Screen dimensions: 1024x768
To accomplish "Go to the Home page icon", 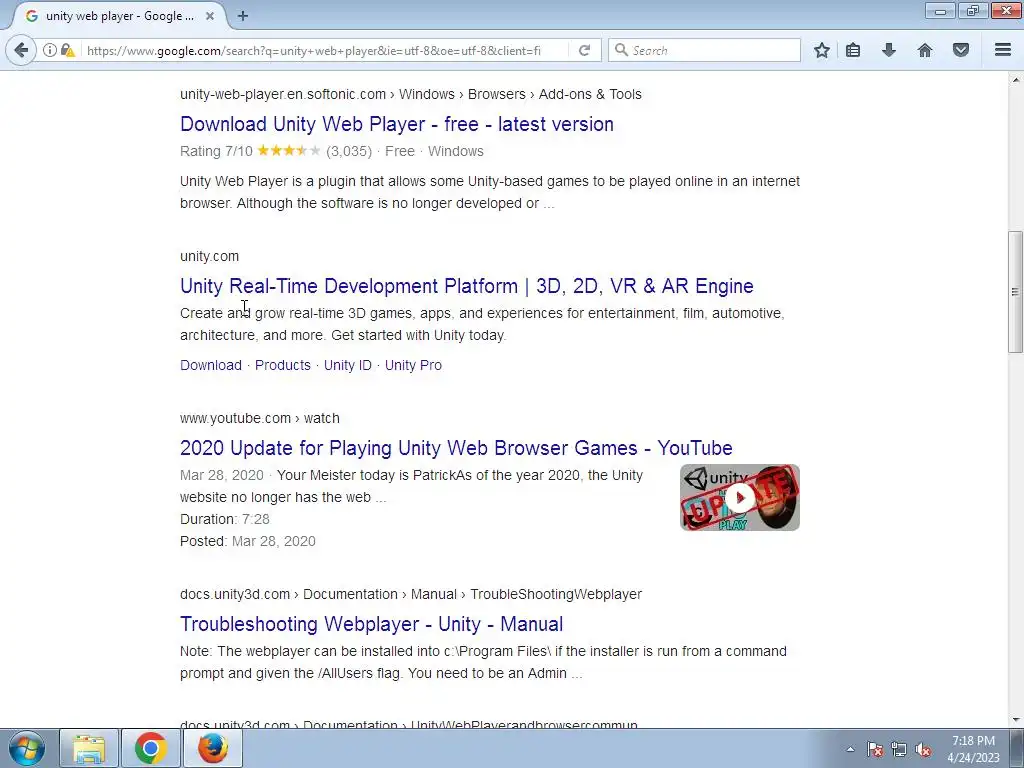I will click(925, 50).
